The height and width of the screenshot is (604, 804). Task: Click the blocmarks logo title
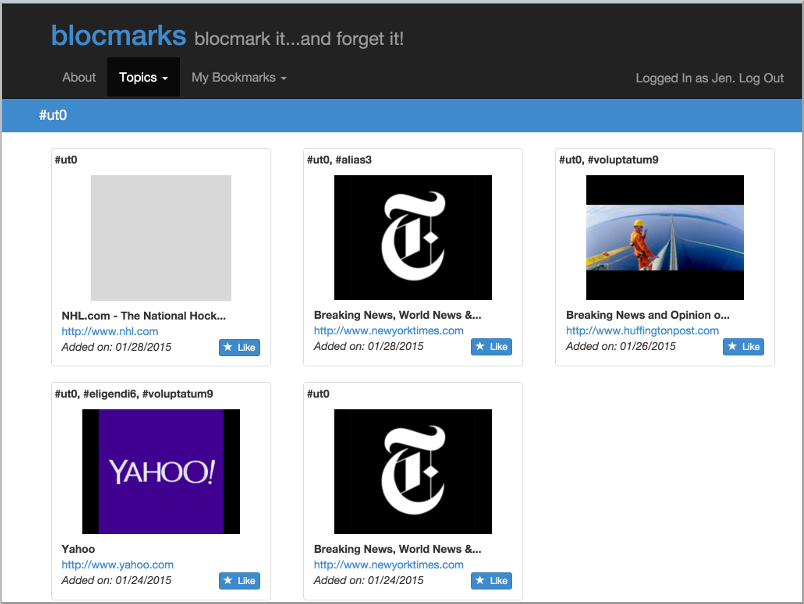click(118, 35)
